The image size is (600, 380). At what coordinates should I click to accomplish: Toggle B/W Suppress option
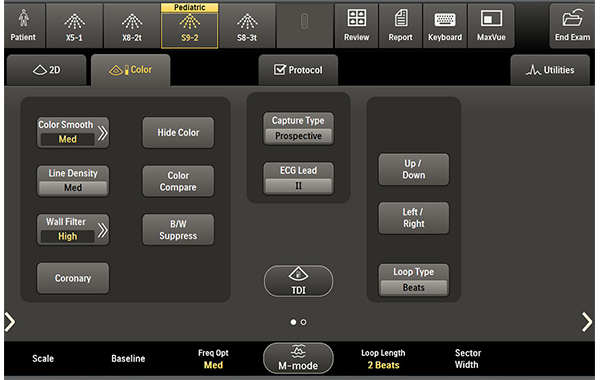[x=178, y=230]
